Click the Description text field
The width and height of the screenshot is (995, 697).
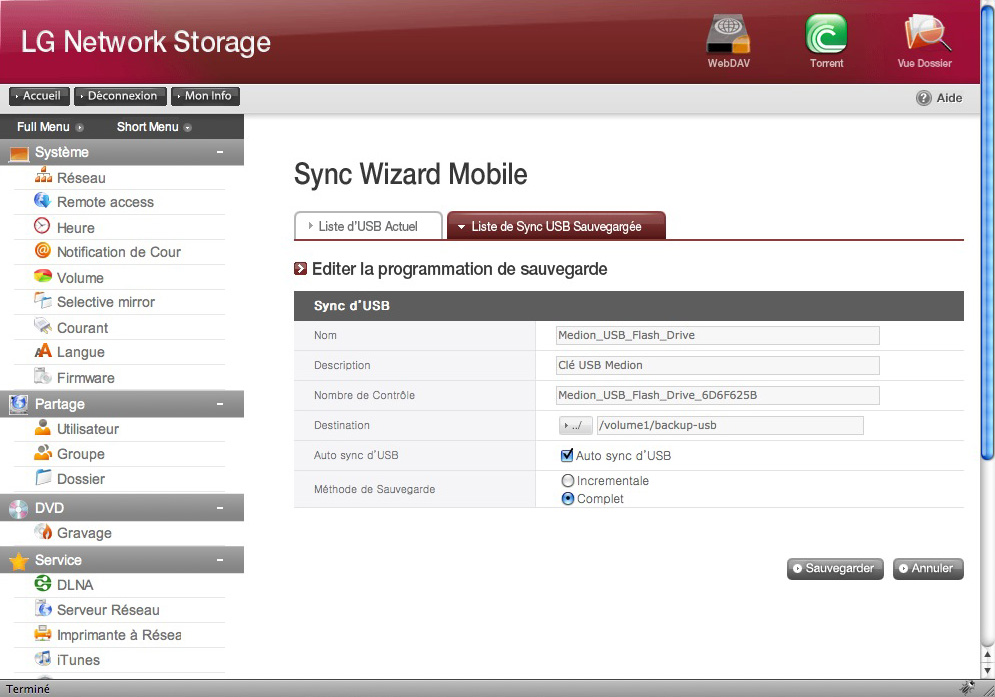pyautogui.click(x=718, y=365)
